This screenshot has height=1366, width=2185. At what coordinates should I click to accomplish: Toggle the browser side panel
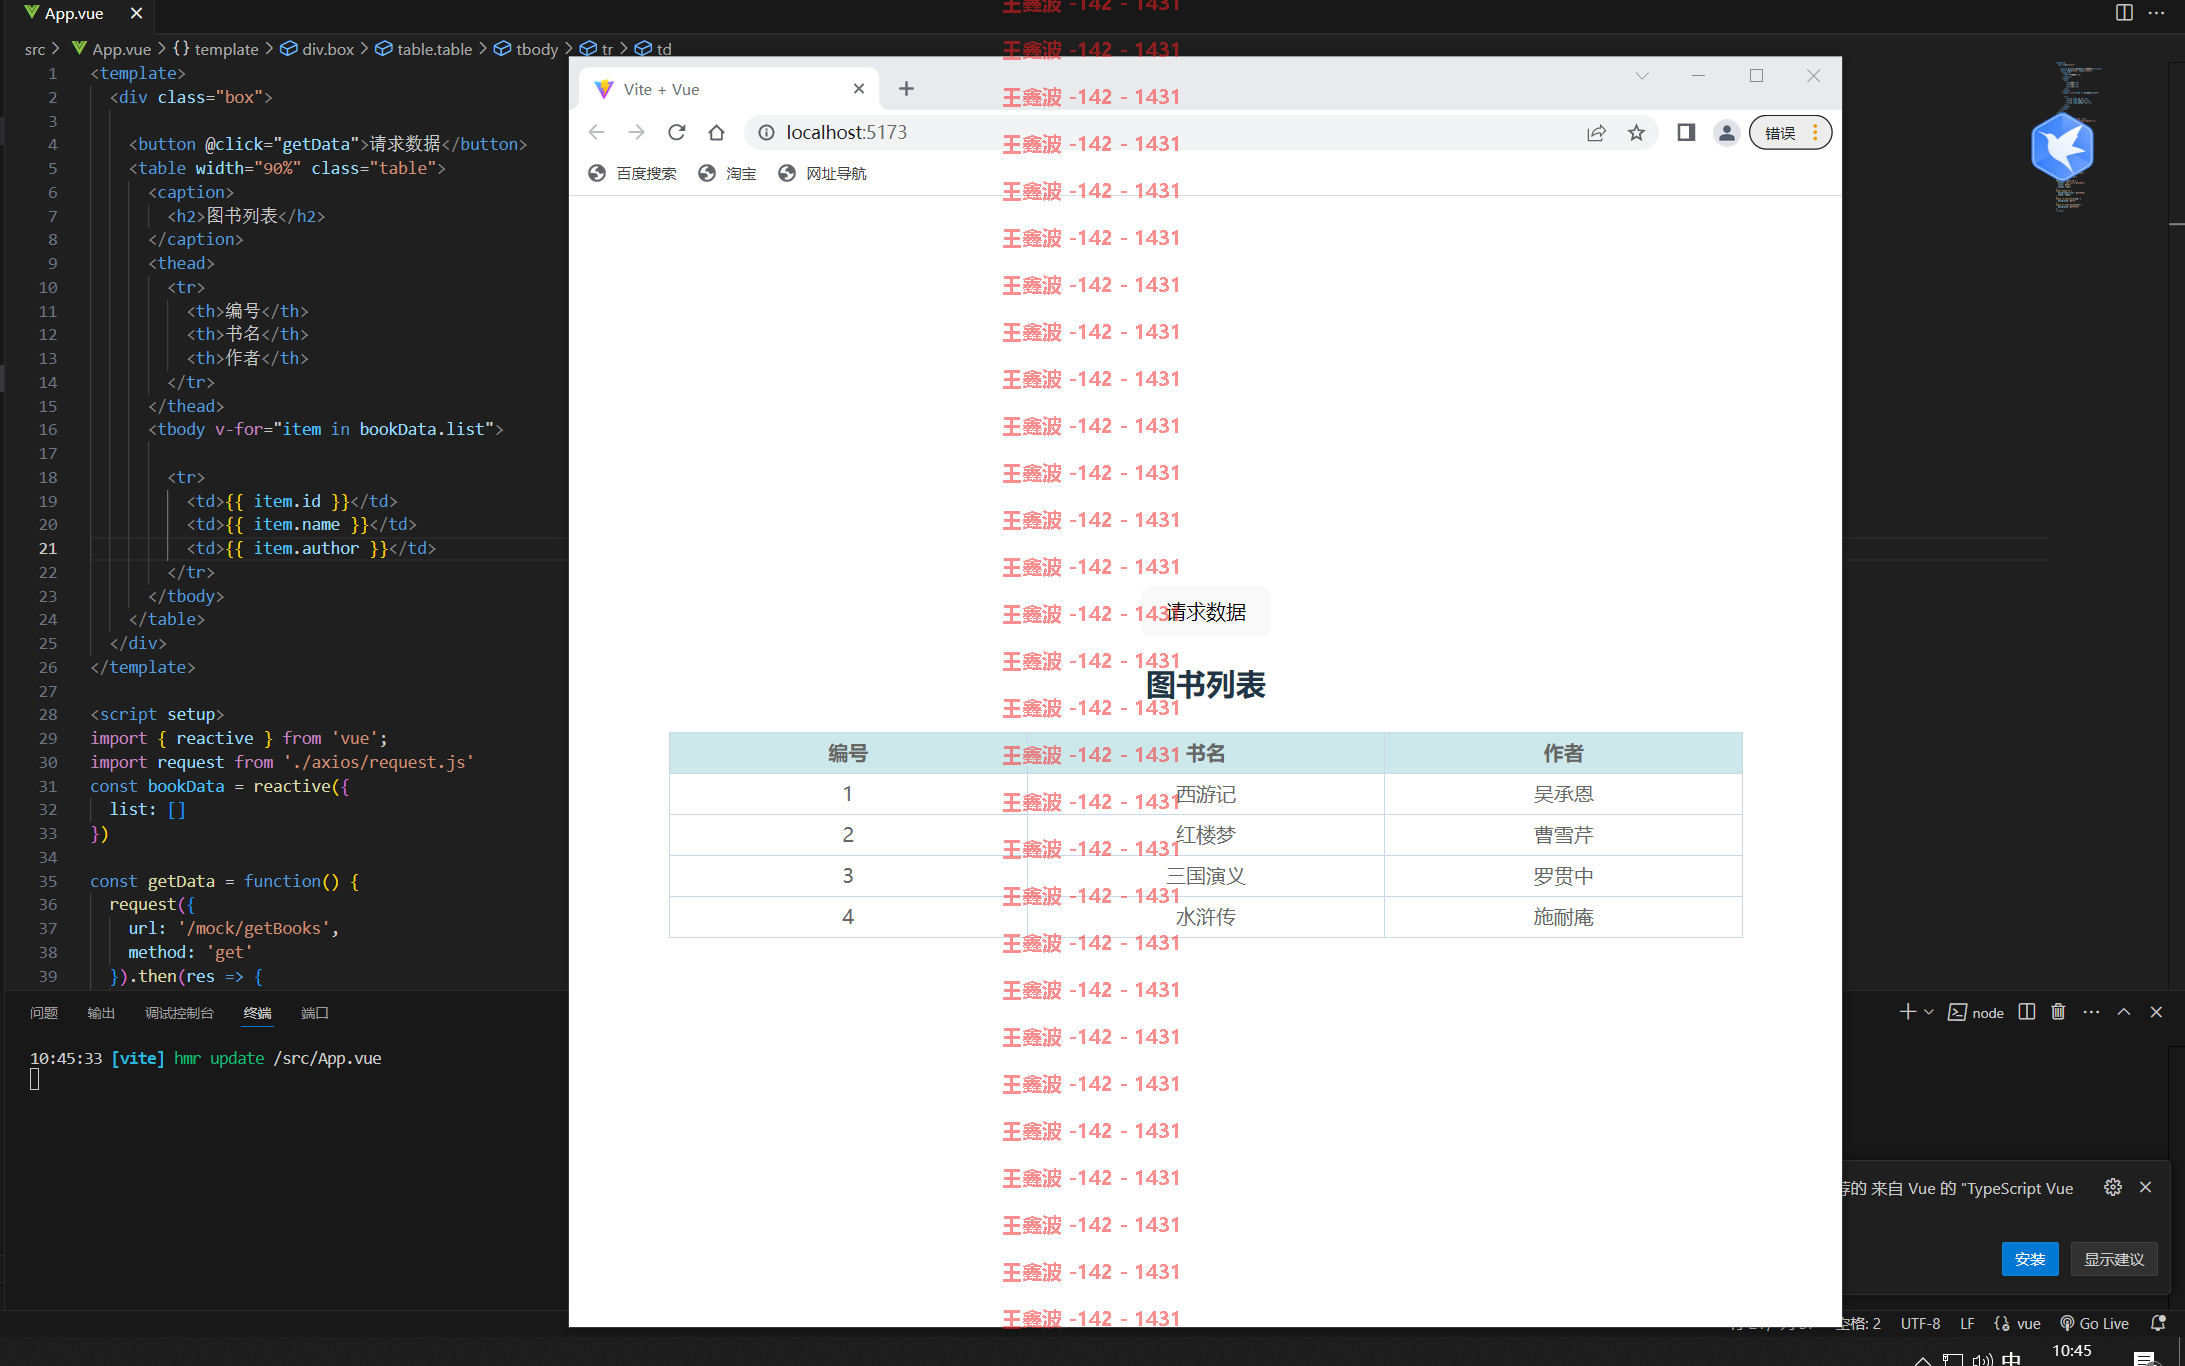[1686, 132]
